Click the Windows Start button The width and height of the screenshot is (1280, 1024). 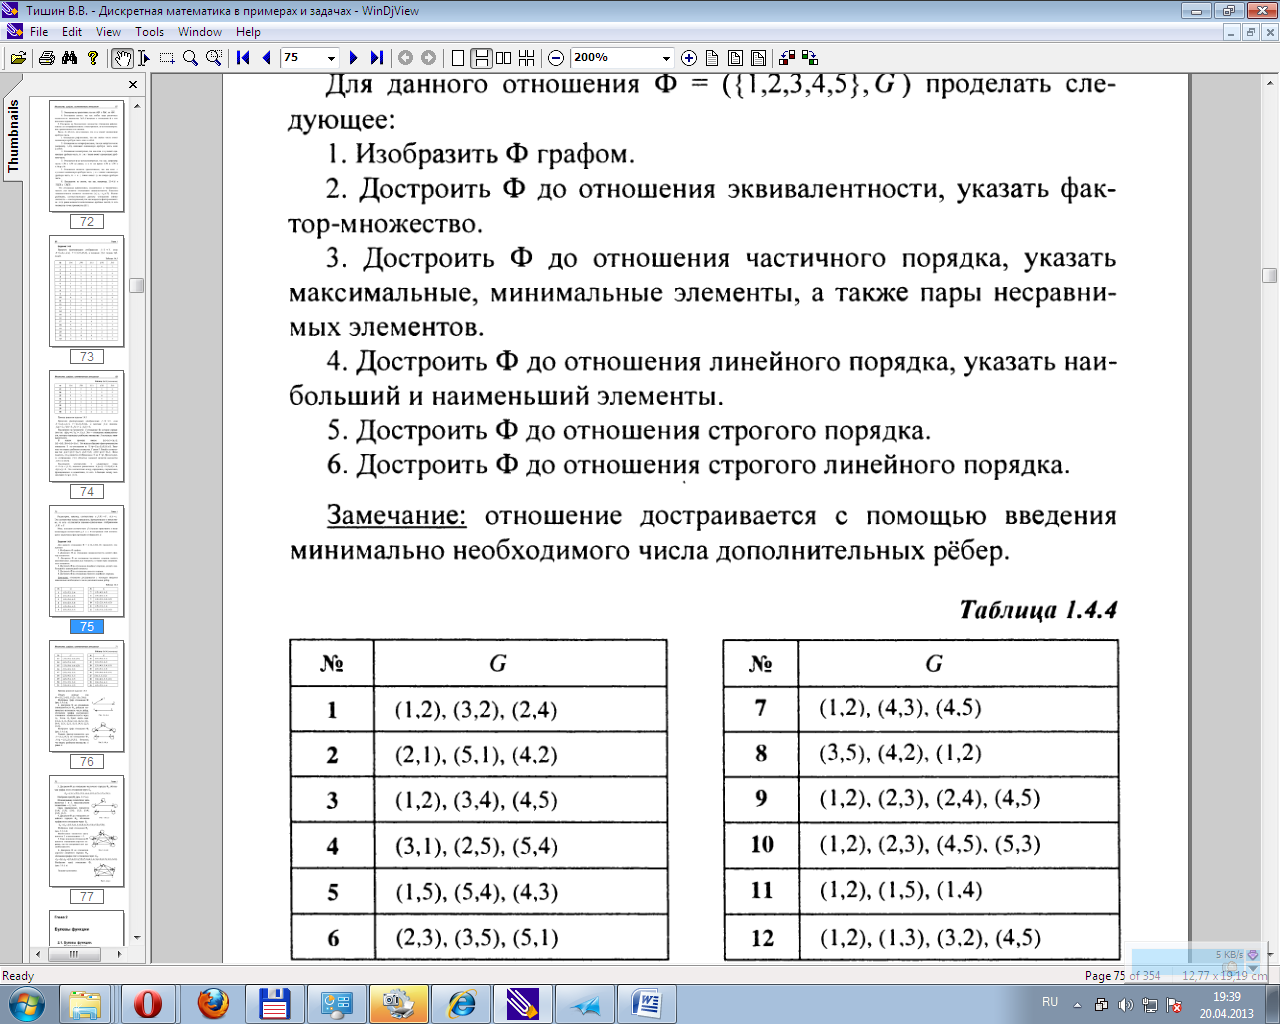(27, 1003)
